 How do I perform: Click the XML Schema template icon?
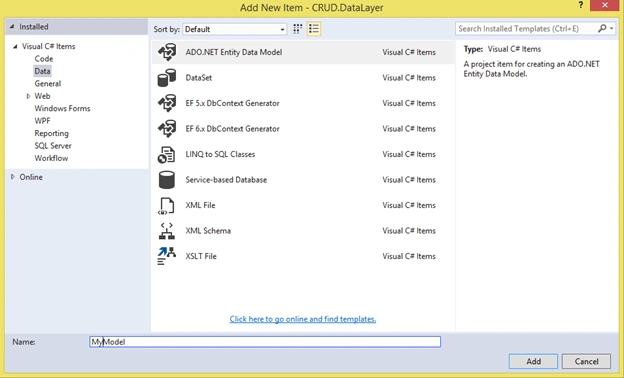click(x=167, y=231)
